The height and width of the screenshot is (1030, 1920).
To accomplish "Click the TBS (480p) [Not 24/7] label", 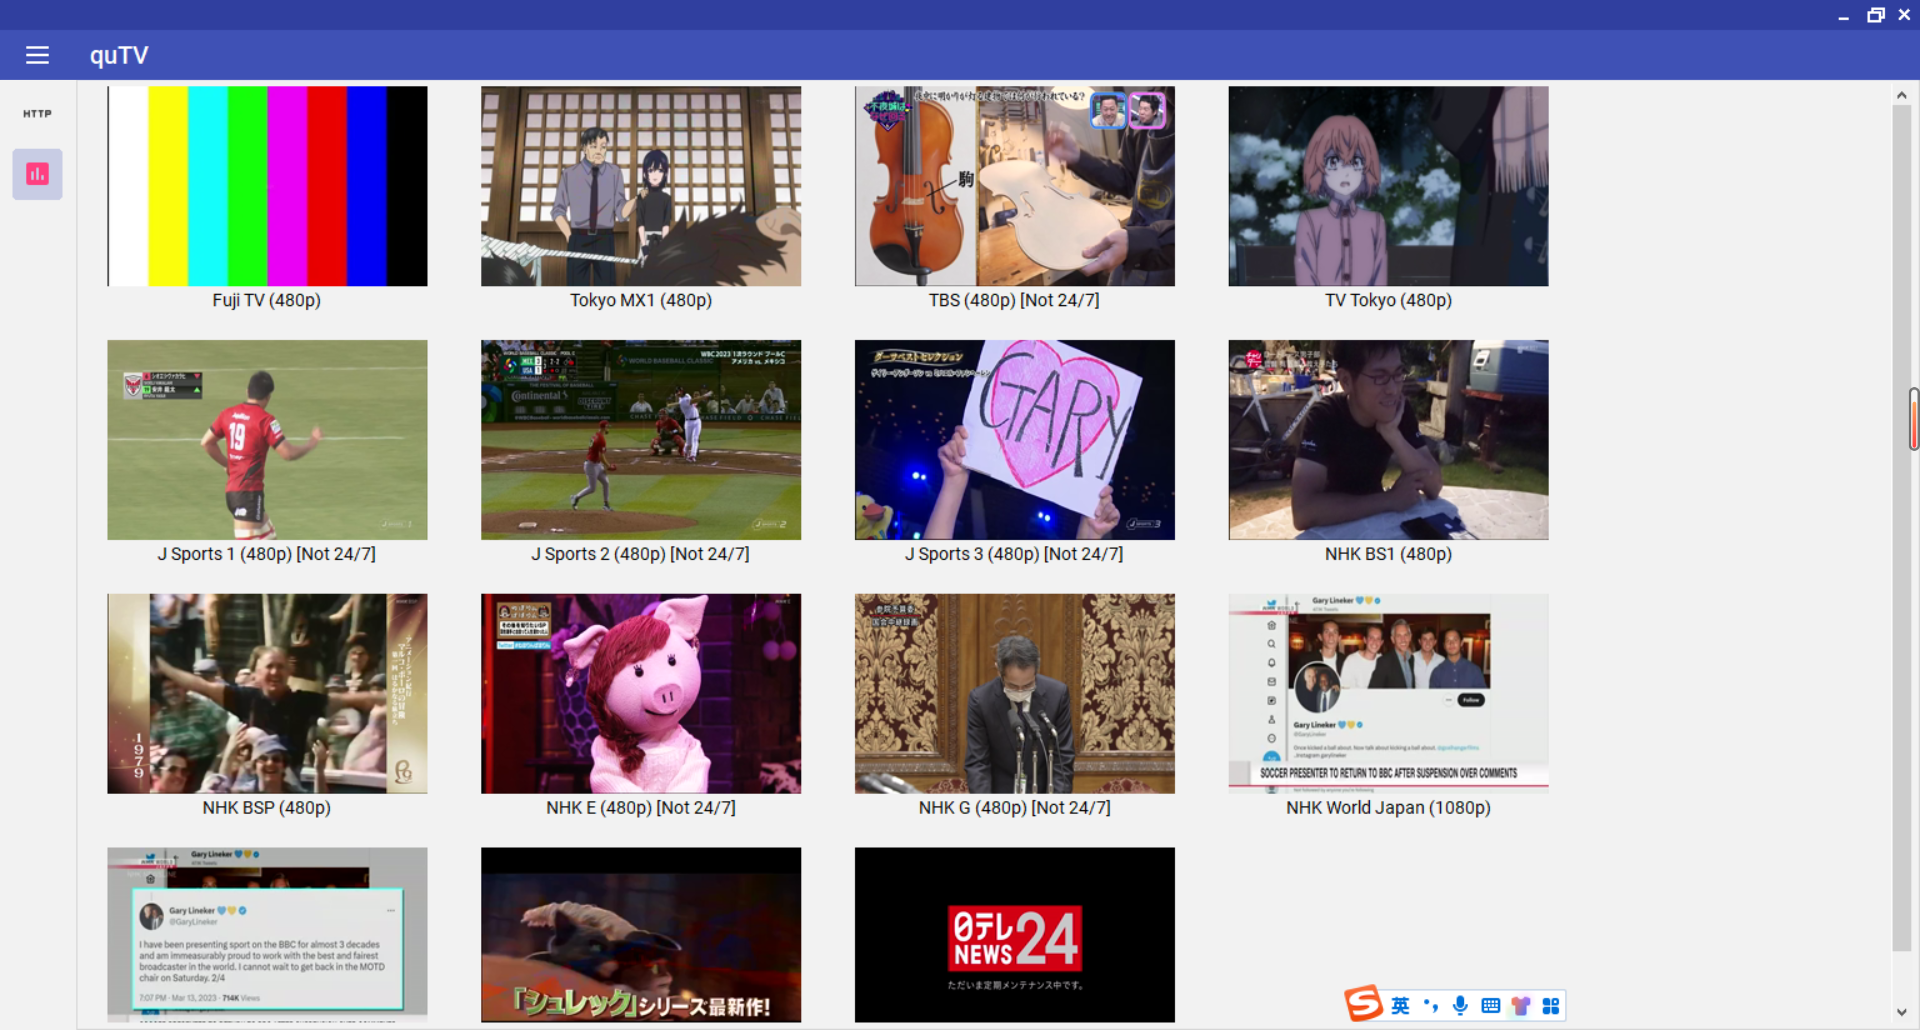I will pos(1014,300).
